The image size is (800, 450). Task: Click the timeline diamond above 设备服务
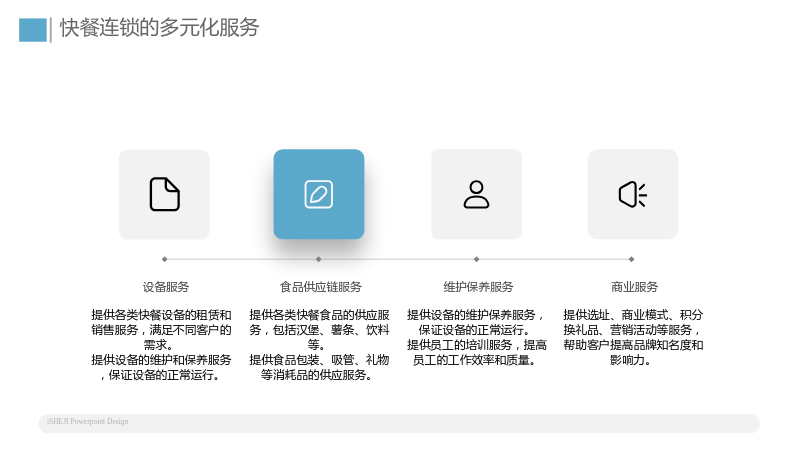click(164, 259)
